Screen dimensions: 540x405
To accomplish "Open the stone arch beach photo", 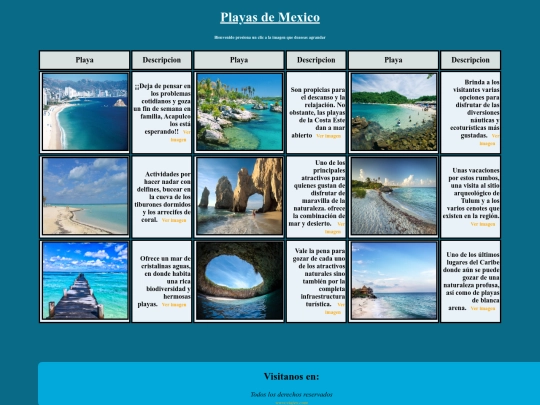I will pyautogui.click(x=239, y=196).
